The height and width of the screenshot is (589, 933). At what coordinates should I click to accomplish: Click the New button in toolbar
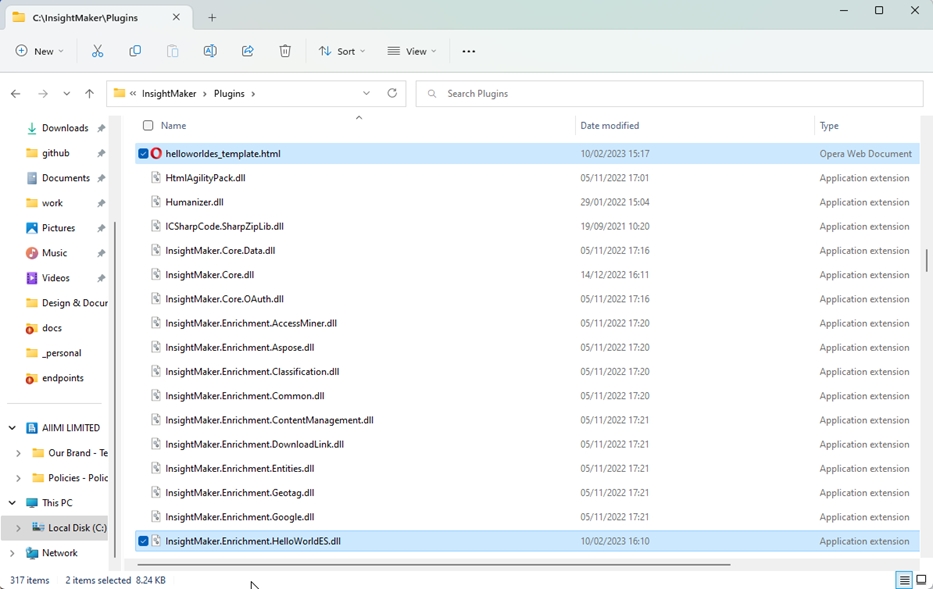40,51
